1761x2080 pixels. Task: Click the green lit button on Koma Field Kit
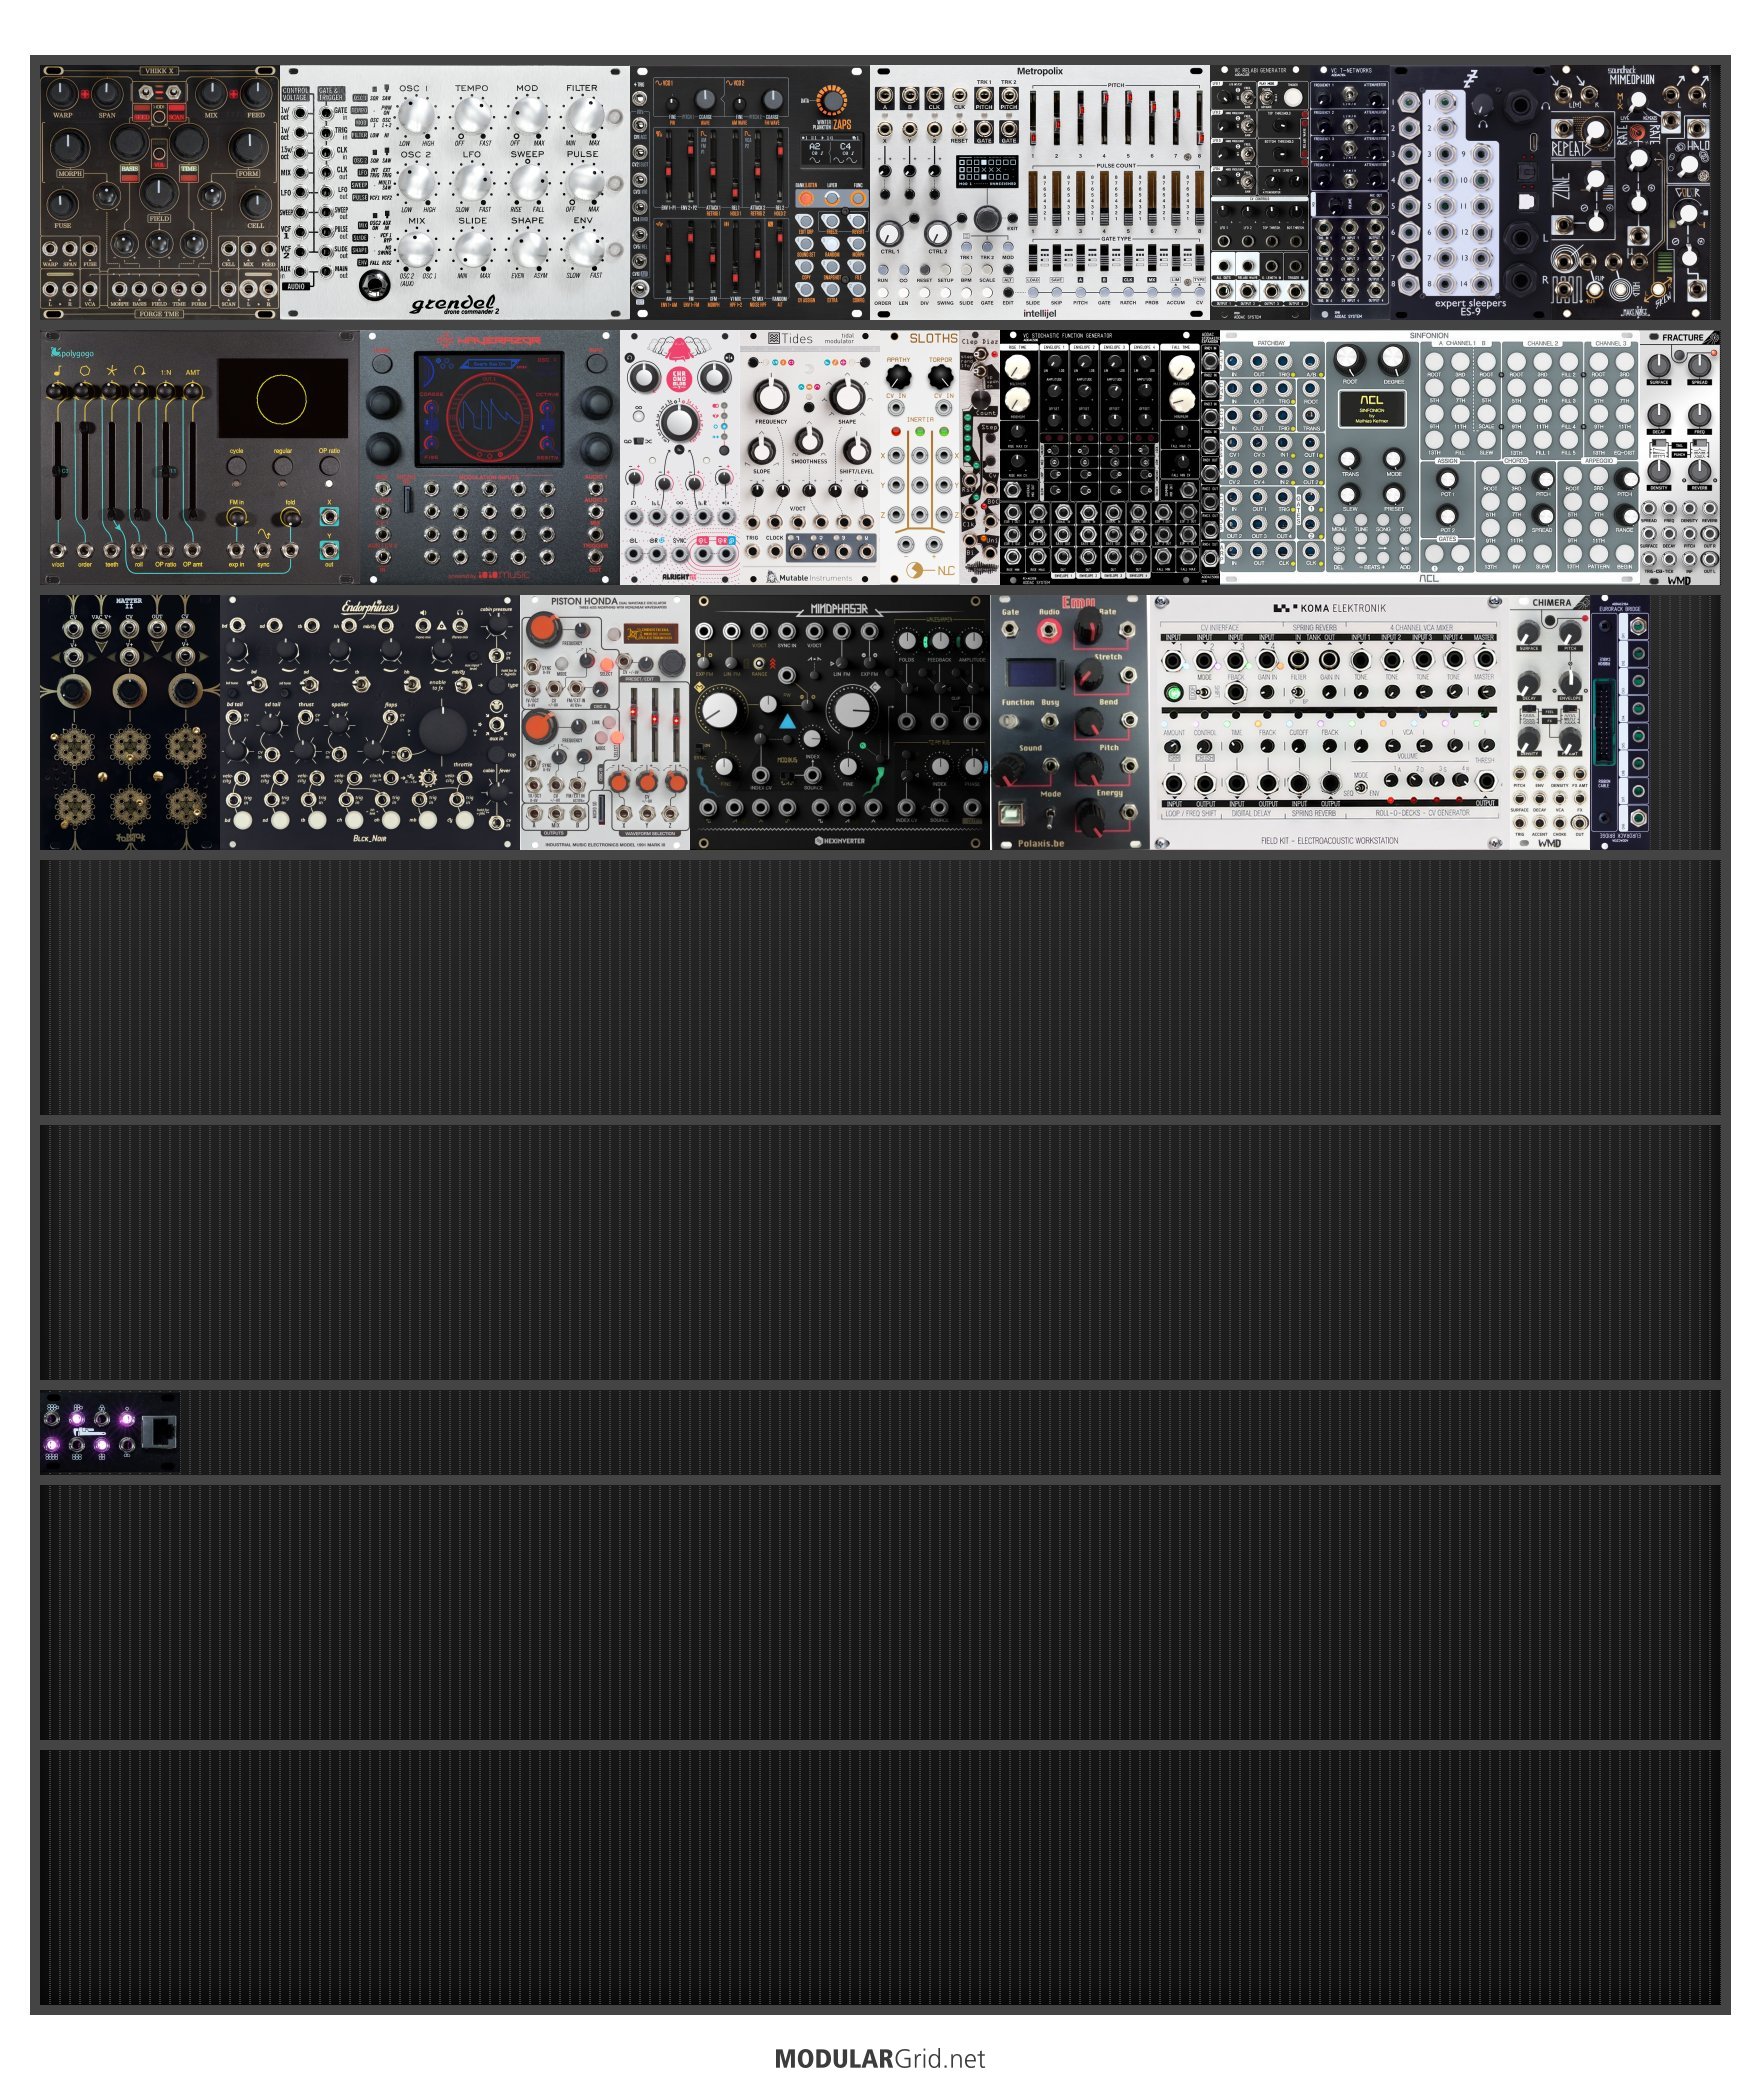pyautogui.click(x=1174, y=692)
